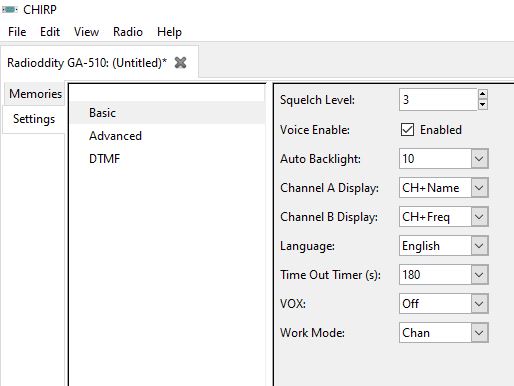The width and height of the screenshot is (514, 386).
Task: Click the Channel B Display label
Action: point(329,217)
